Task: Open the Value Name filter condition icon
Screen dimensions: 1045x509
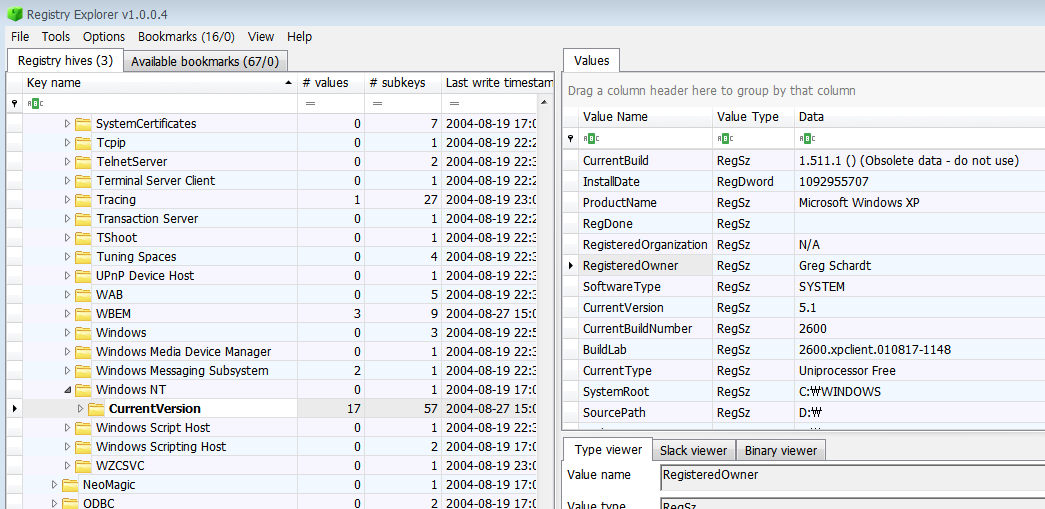Action: pos(589,139)
